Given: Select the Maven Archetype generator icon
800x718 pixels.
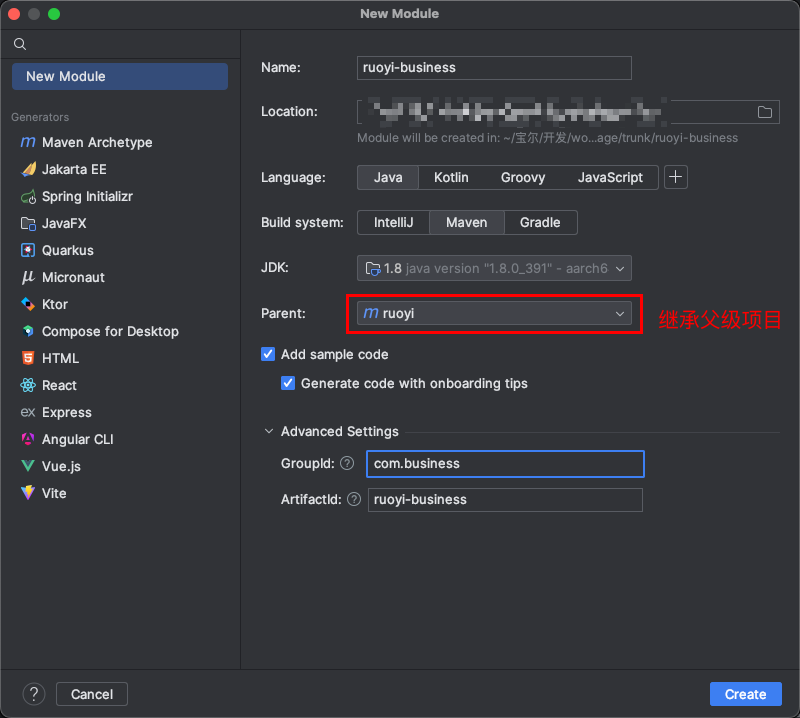Looking at the screenshot, I should 28,142.
